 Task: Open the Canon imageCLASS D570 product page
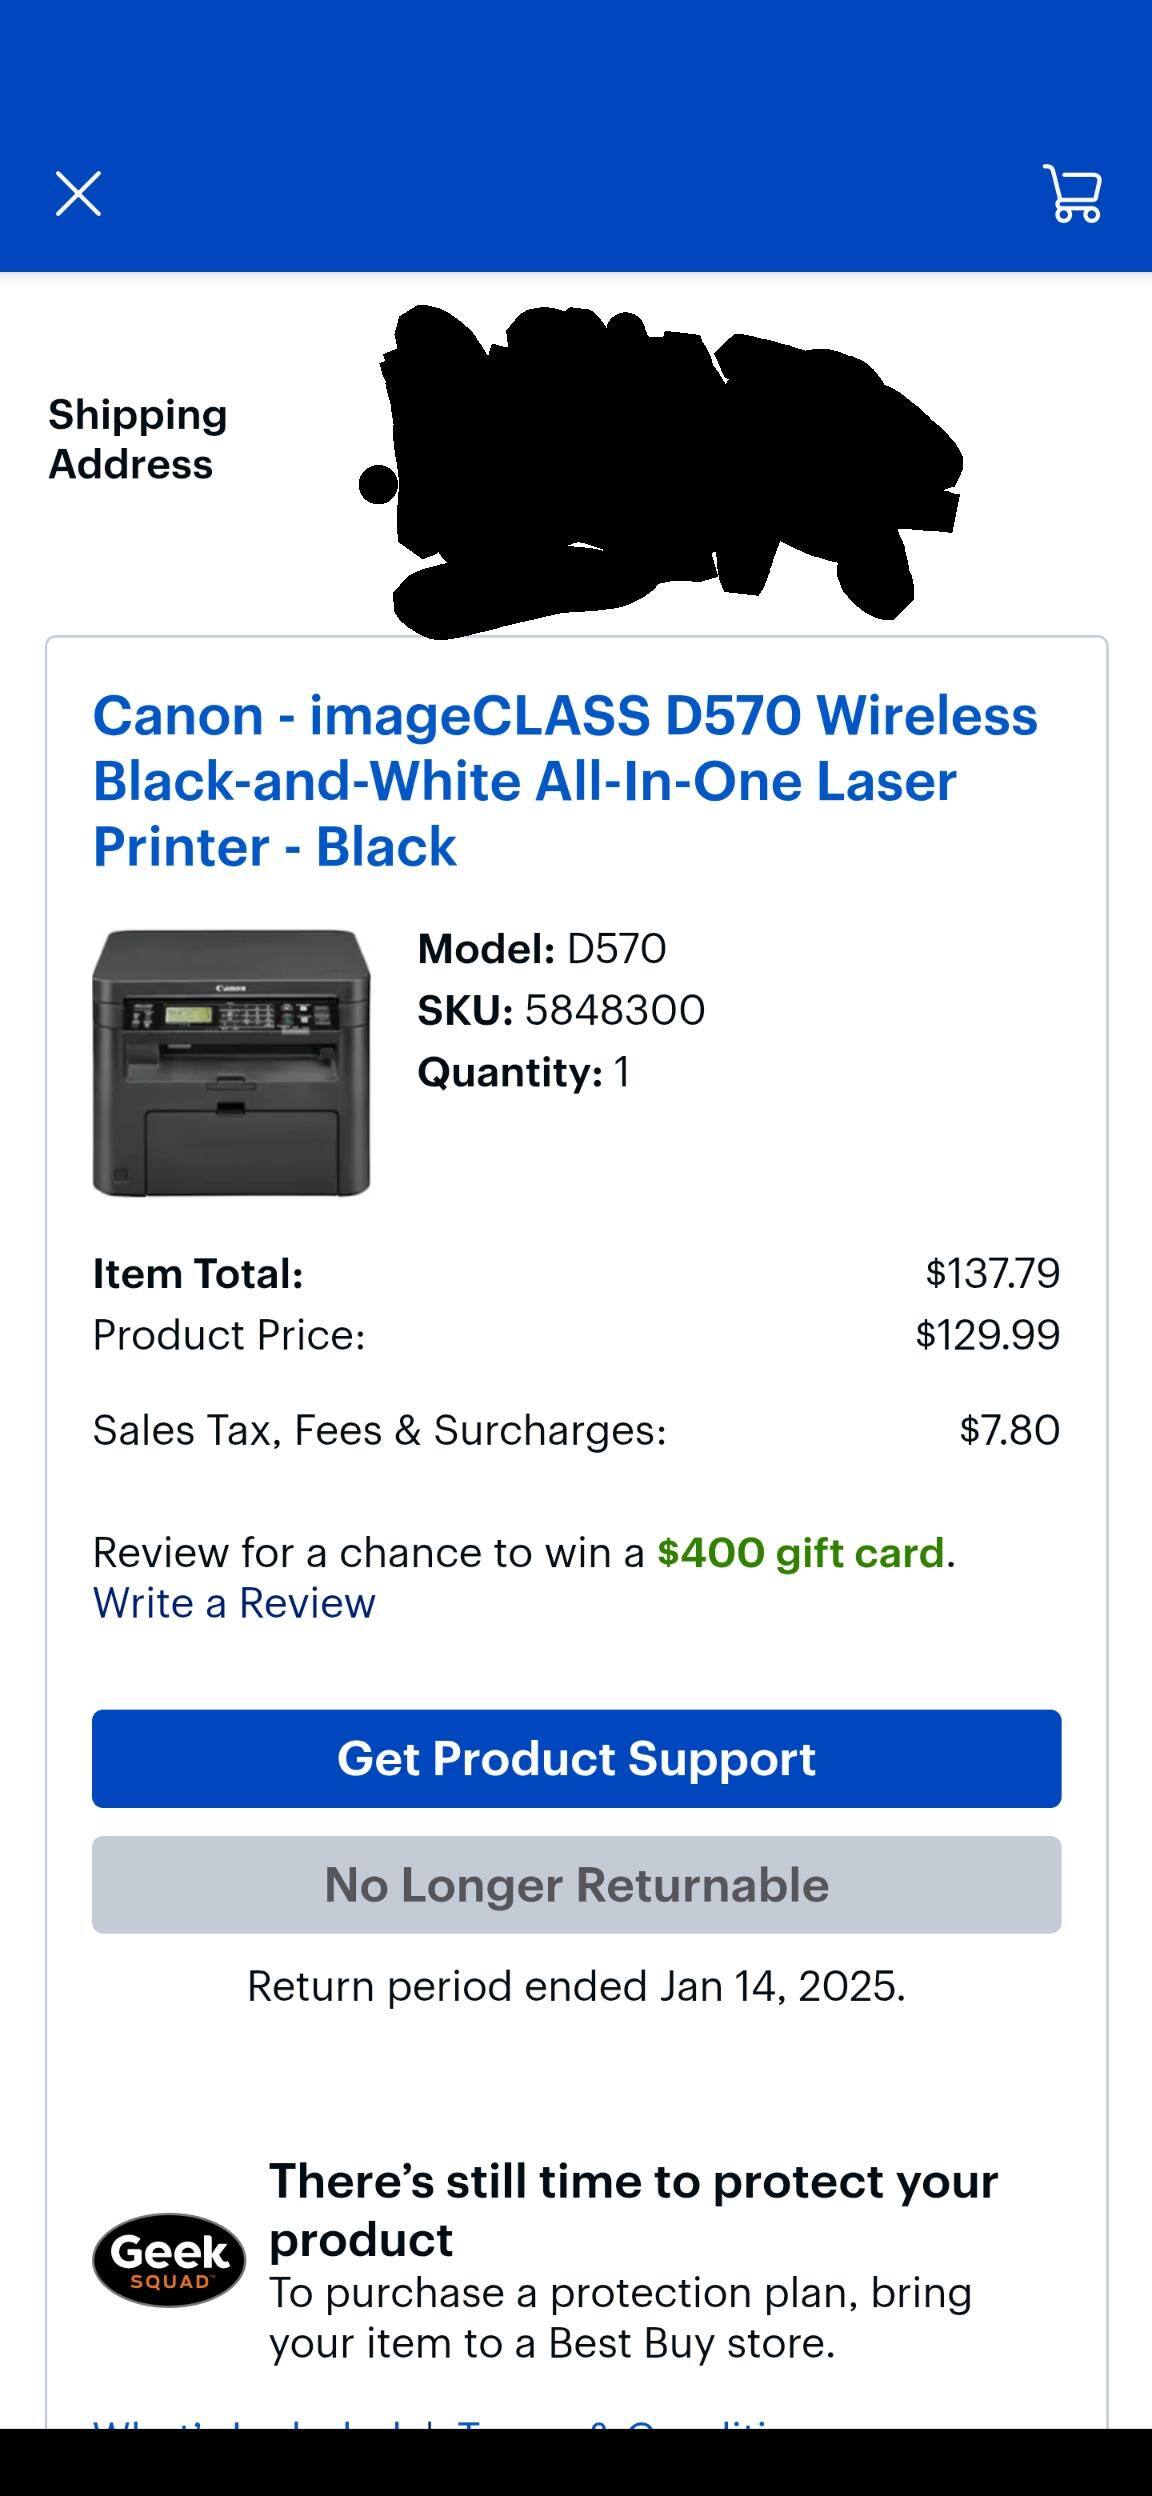tap(567, 781)
